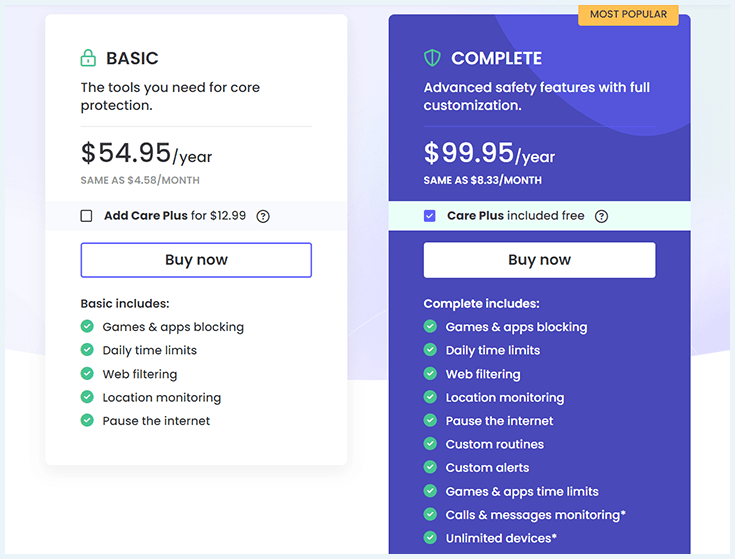Click the 'Add Care Plus for $12.99' label
The height and width of the screenshot is (559, 735).
click(x=175, y=216)
